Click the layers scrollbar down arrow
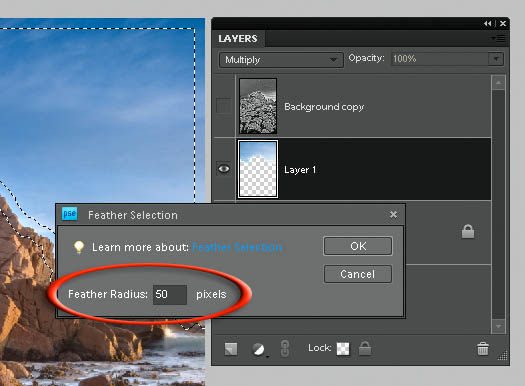Screen dimensions: 525x386 [498, 326]
